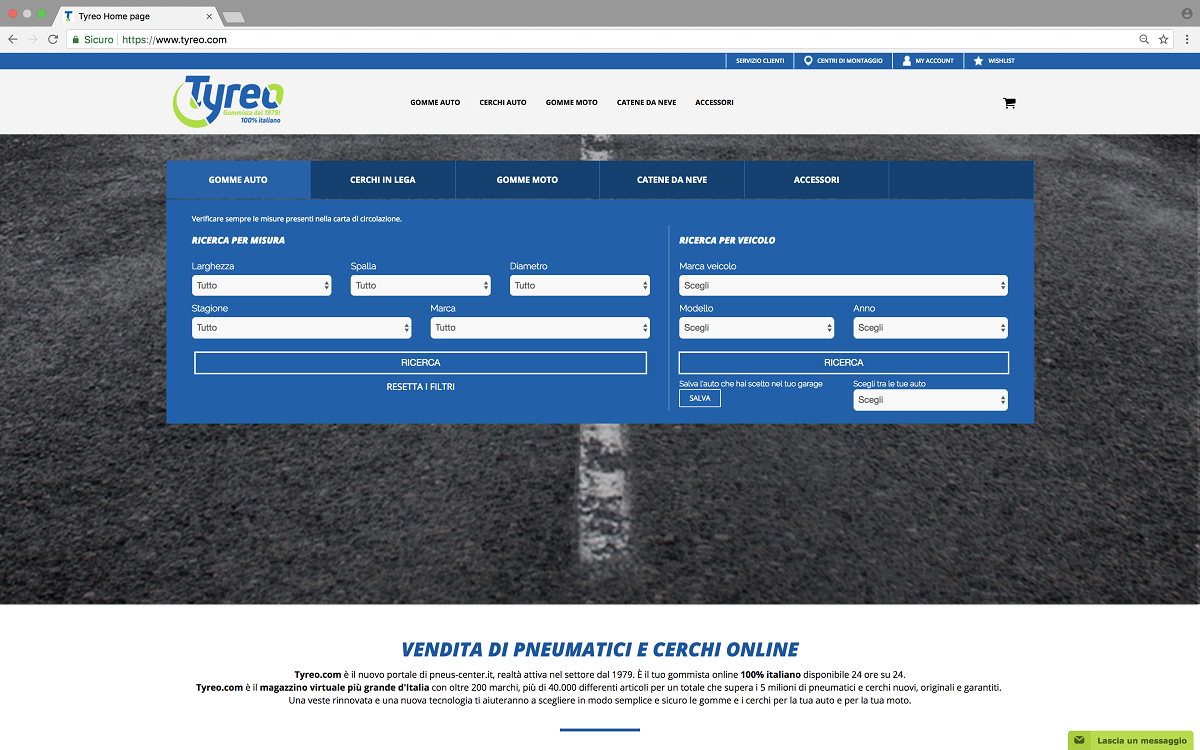
Task: Click Ricerca button under Ricerca per misura
Action: (420, 362)
